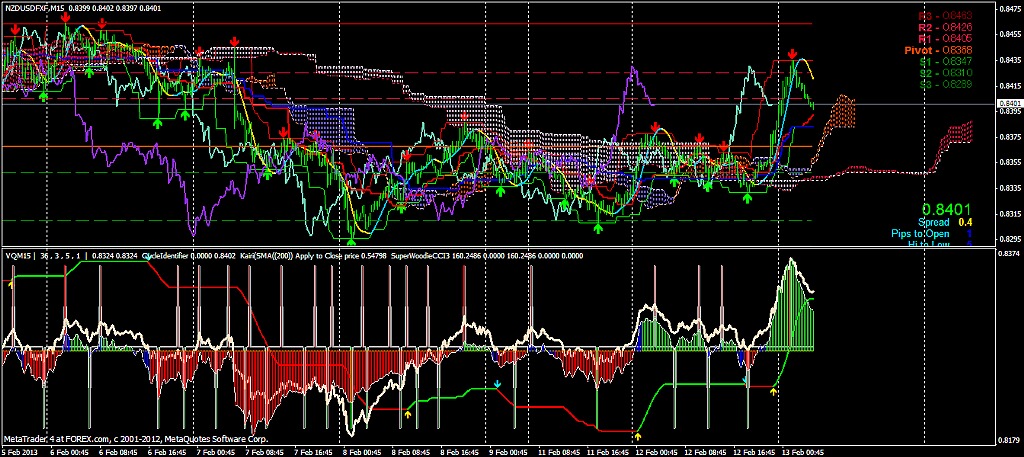Click the Spread 0.4 readout
Viewport: 1024px width, 457px height.
pyautogui.click(x=946, y=222)
